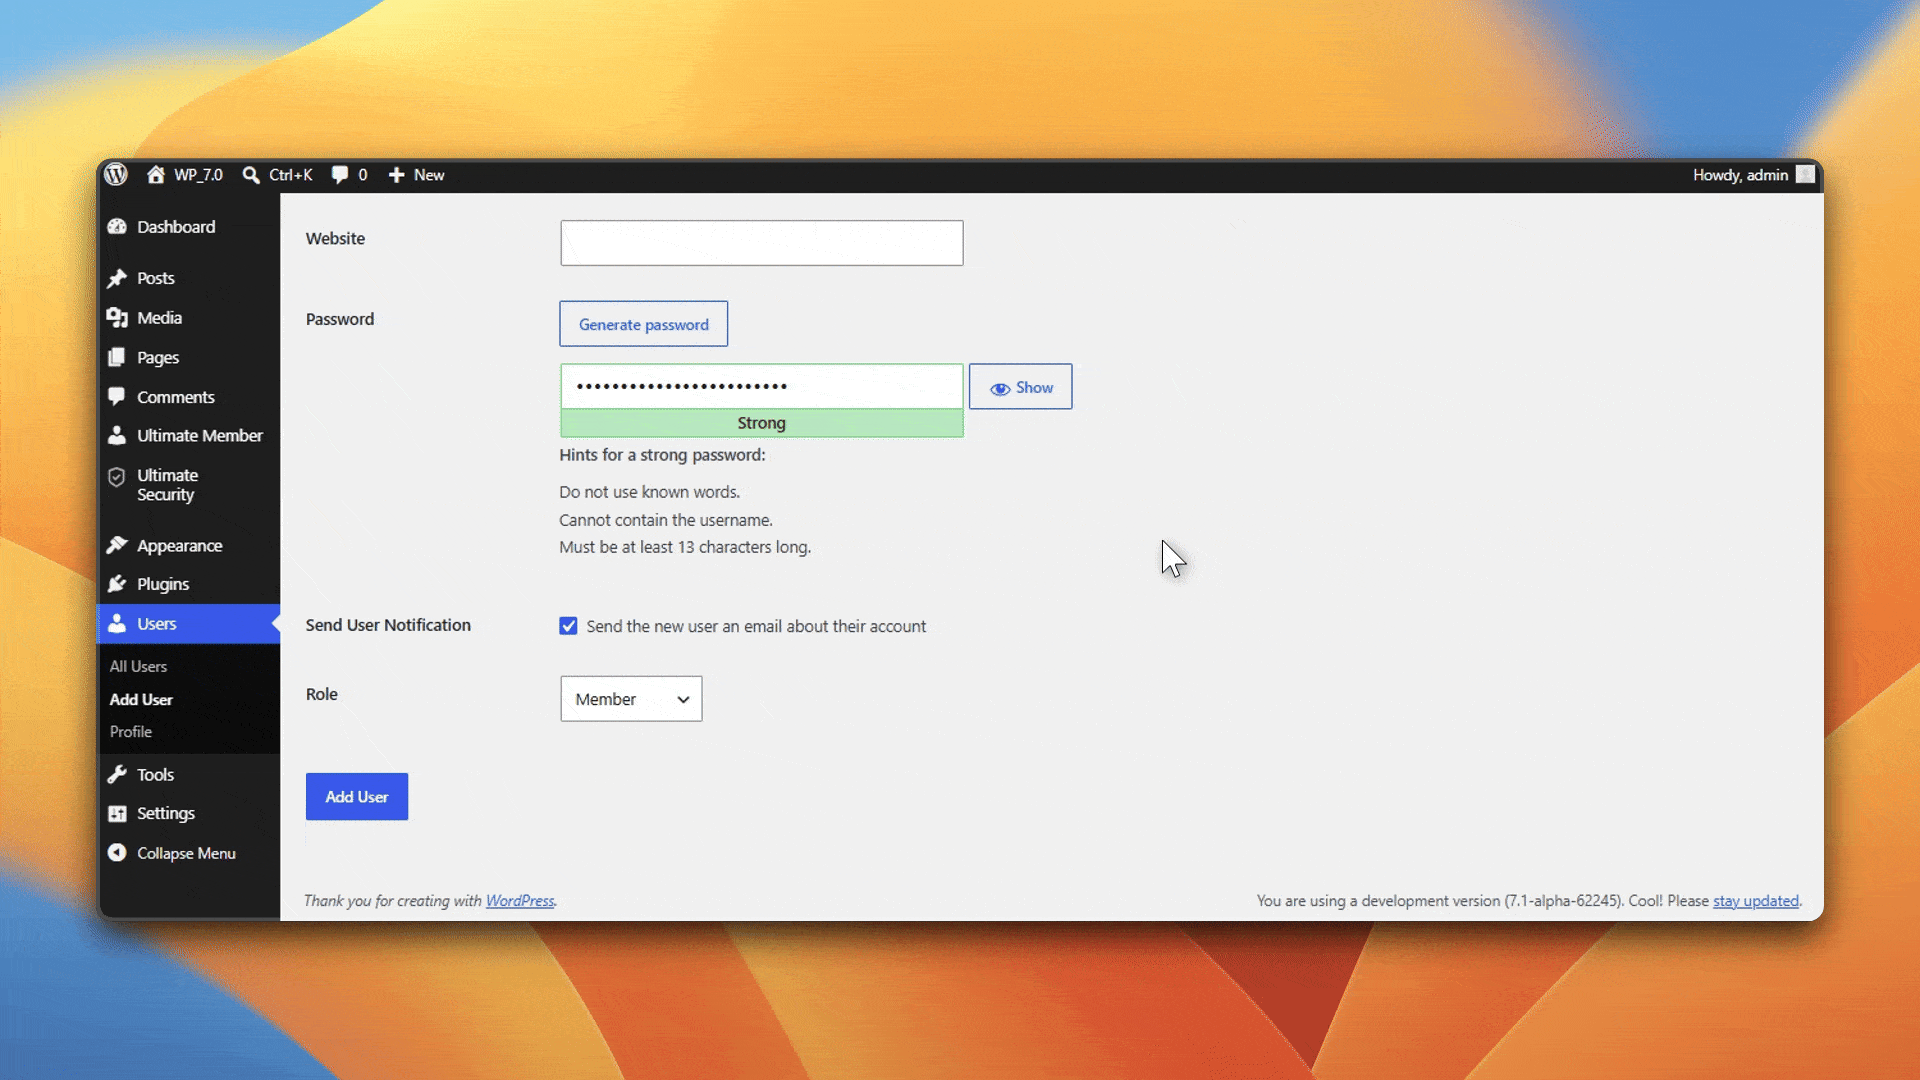Click the home icon for WP_7.0
1920x1080 pixels.
pyautogui.click(x=156, y=174)
